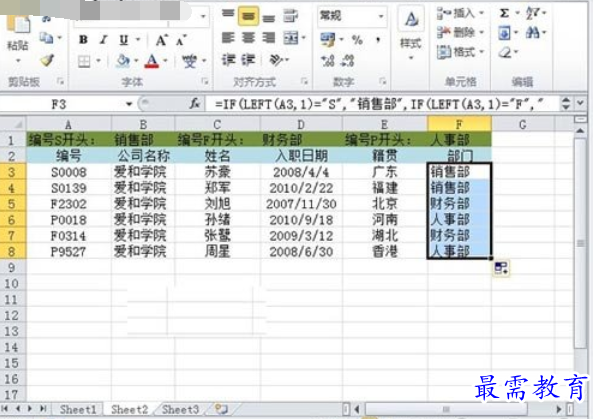This screenshot has width=596, height=419.
Task: Apply fill color bucket
Action: click(123, 61)
